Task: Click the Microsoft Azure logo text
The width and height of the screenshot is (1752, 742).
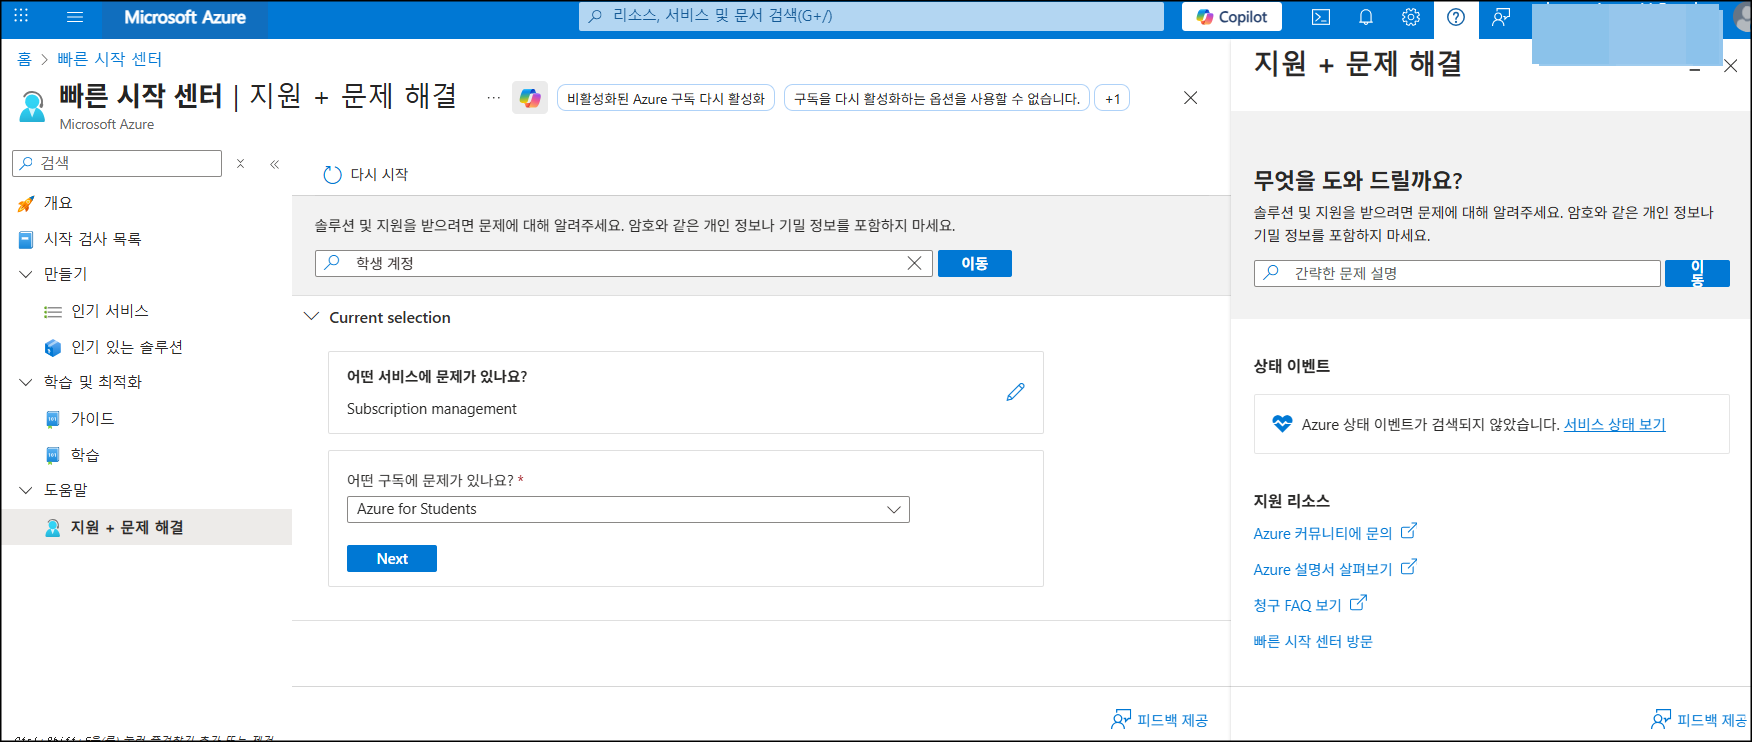Action: point(185,17)
